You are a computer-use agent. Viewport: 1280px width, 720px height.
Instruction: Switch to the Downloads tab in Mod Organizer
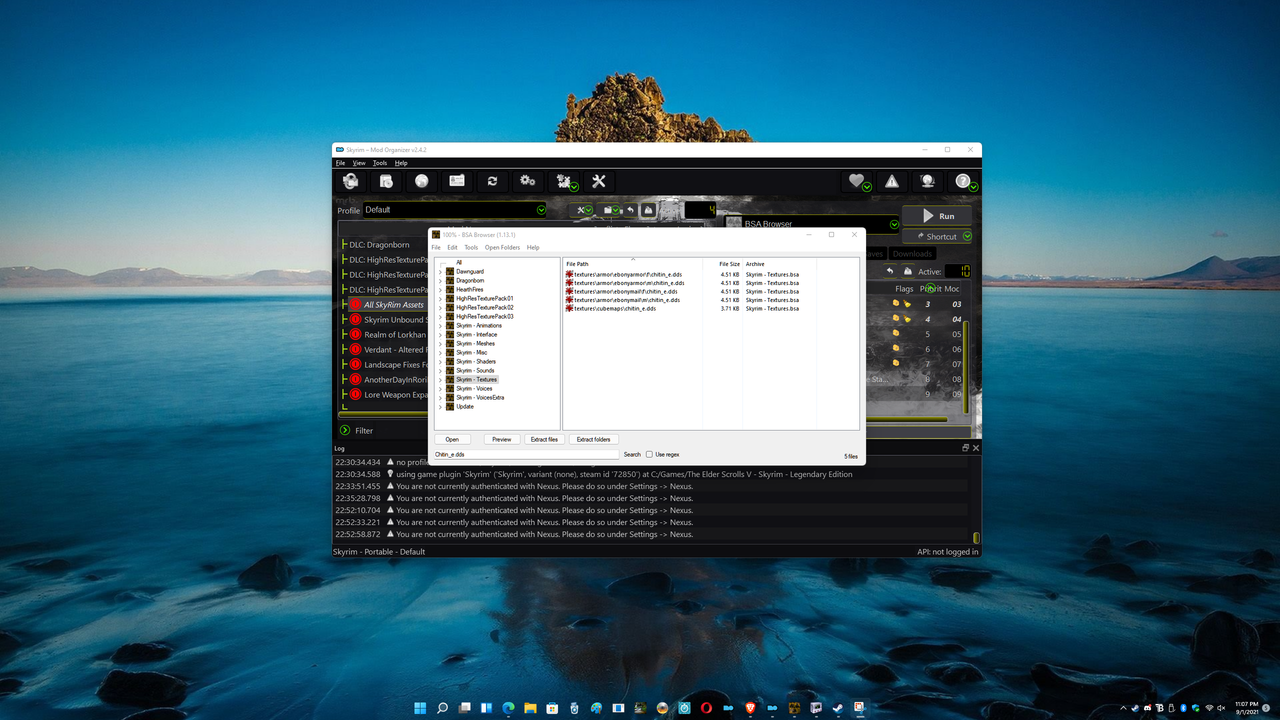click(x=912, y=254)
